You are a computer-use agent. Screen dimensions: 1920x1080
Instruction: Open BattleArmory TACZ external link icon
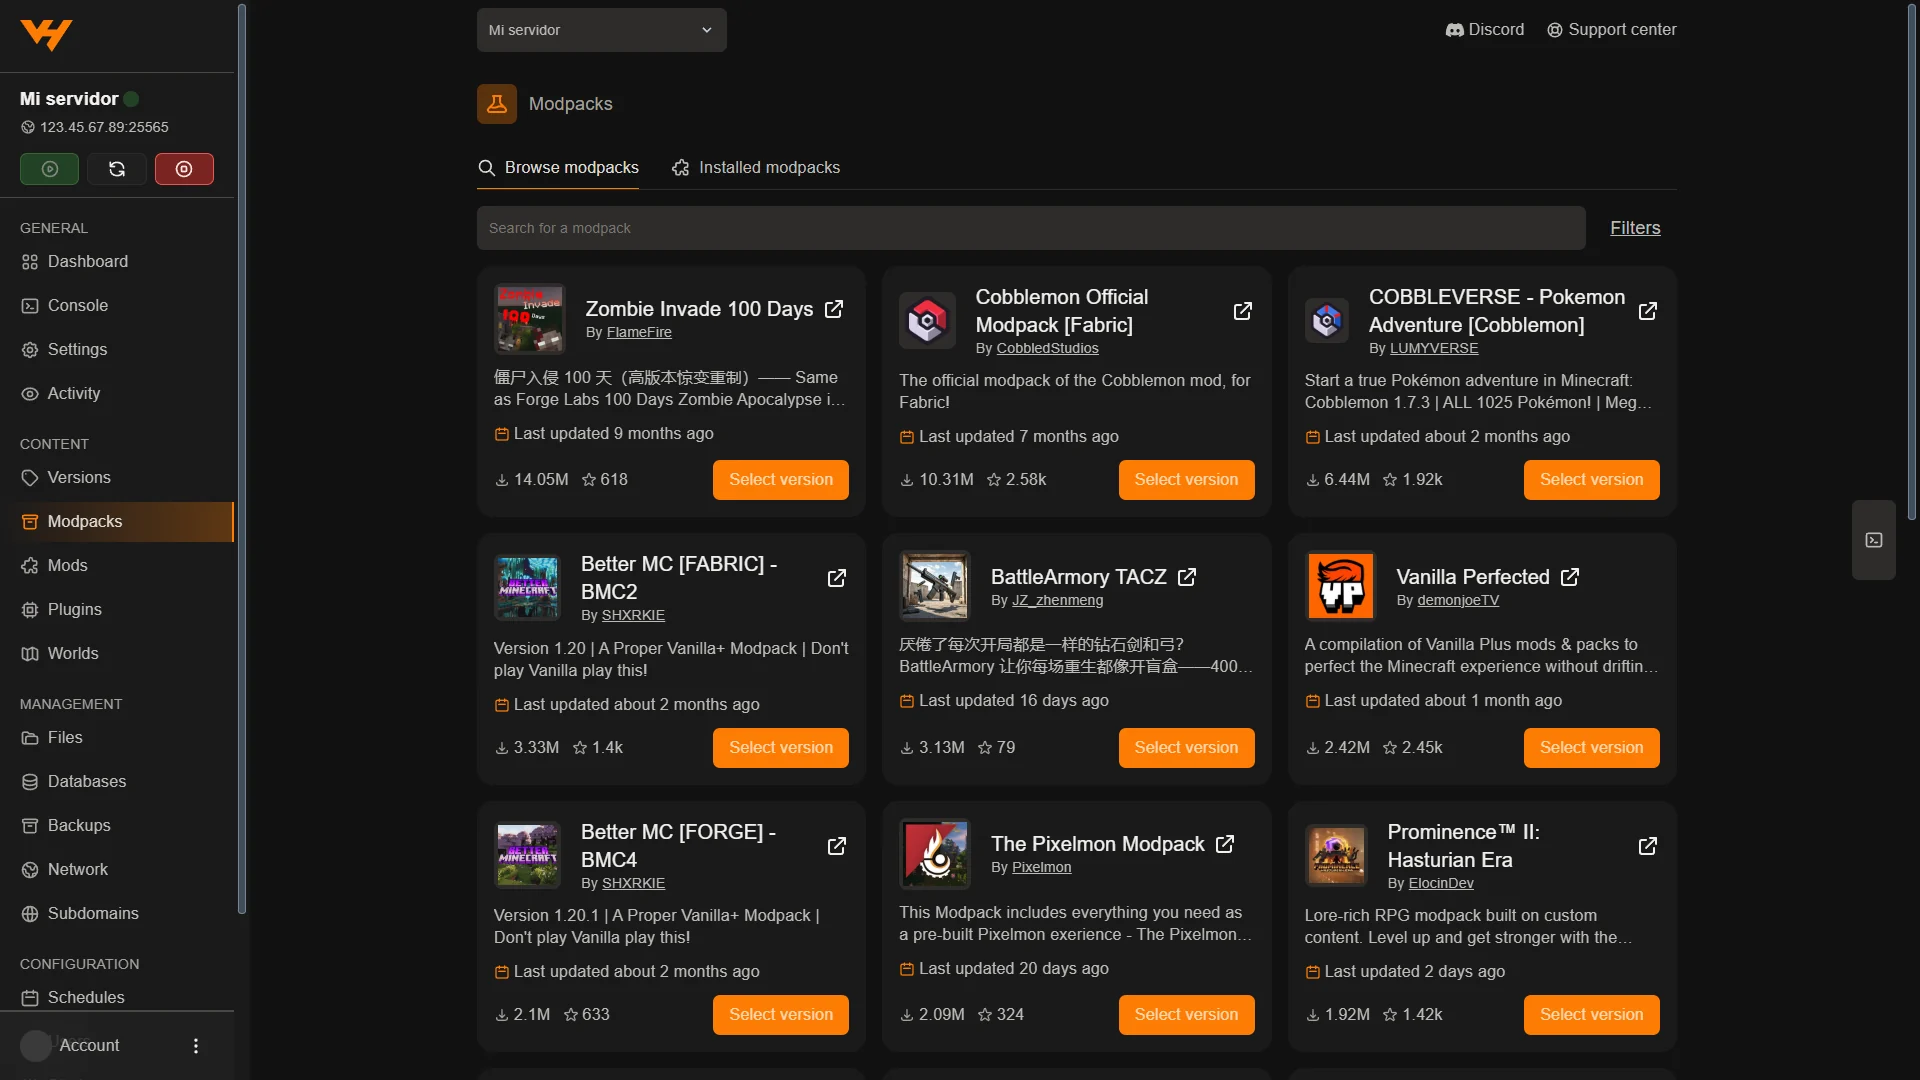coord(1187,577)
